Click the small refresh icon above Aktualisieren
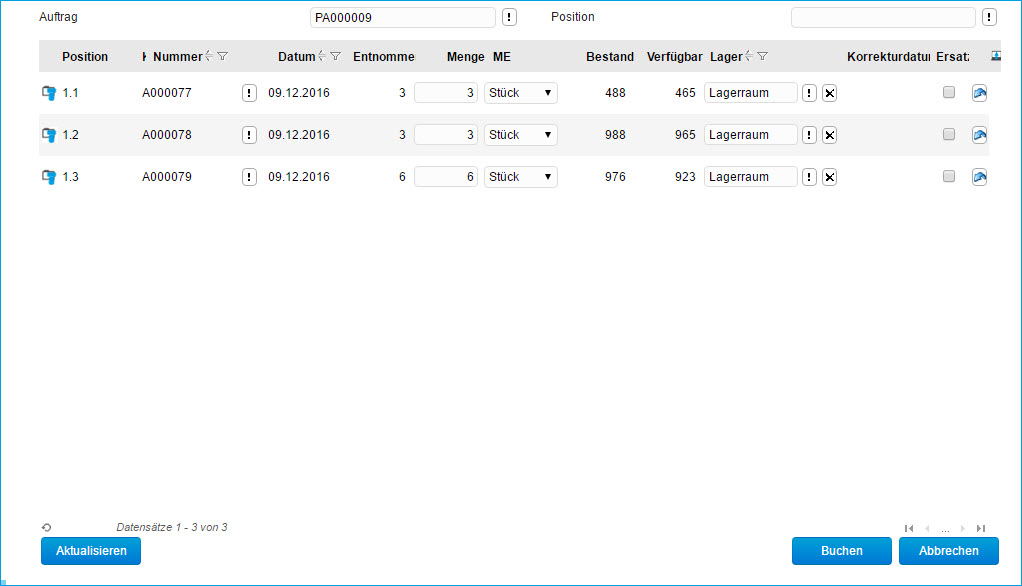The width and height of the screenshot is (1022, 586). [x=46, y=527]
